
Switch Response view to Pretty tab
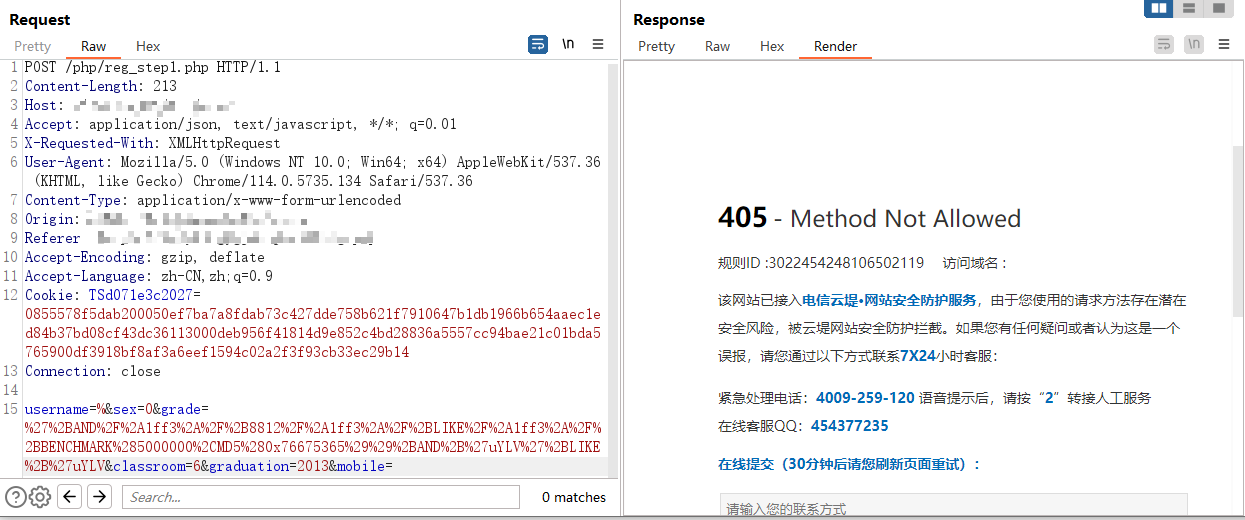(656, 46)
